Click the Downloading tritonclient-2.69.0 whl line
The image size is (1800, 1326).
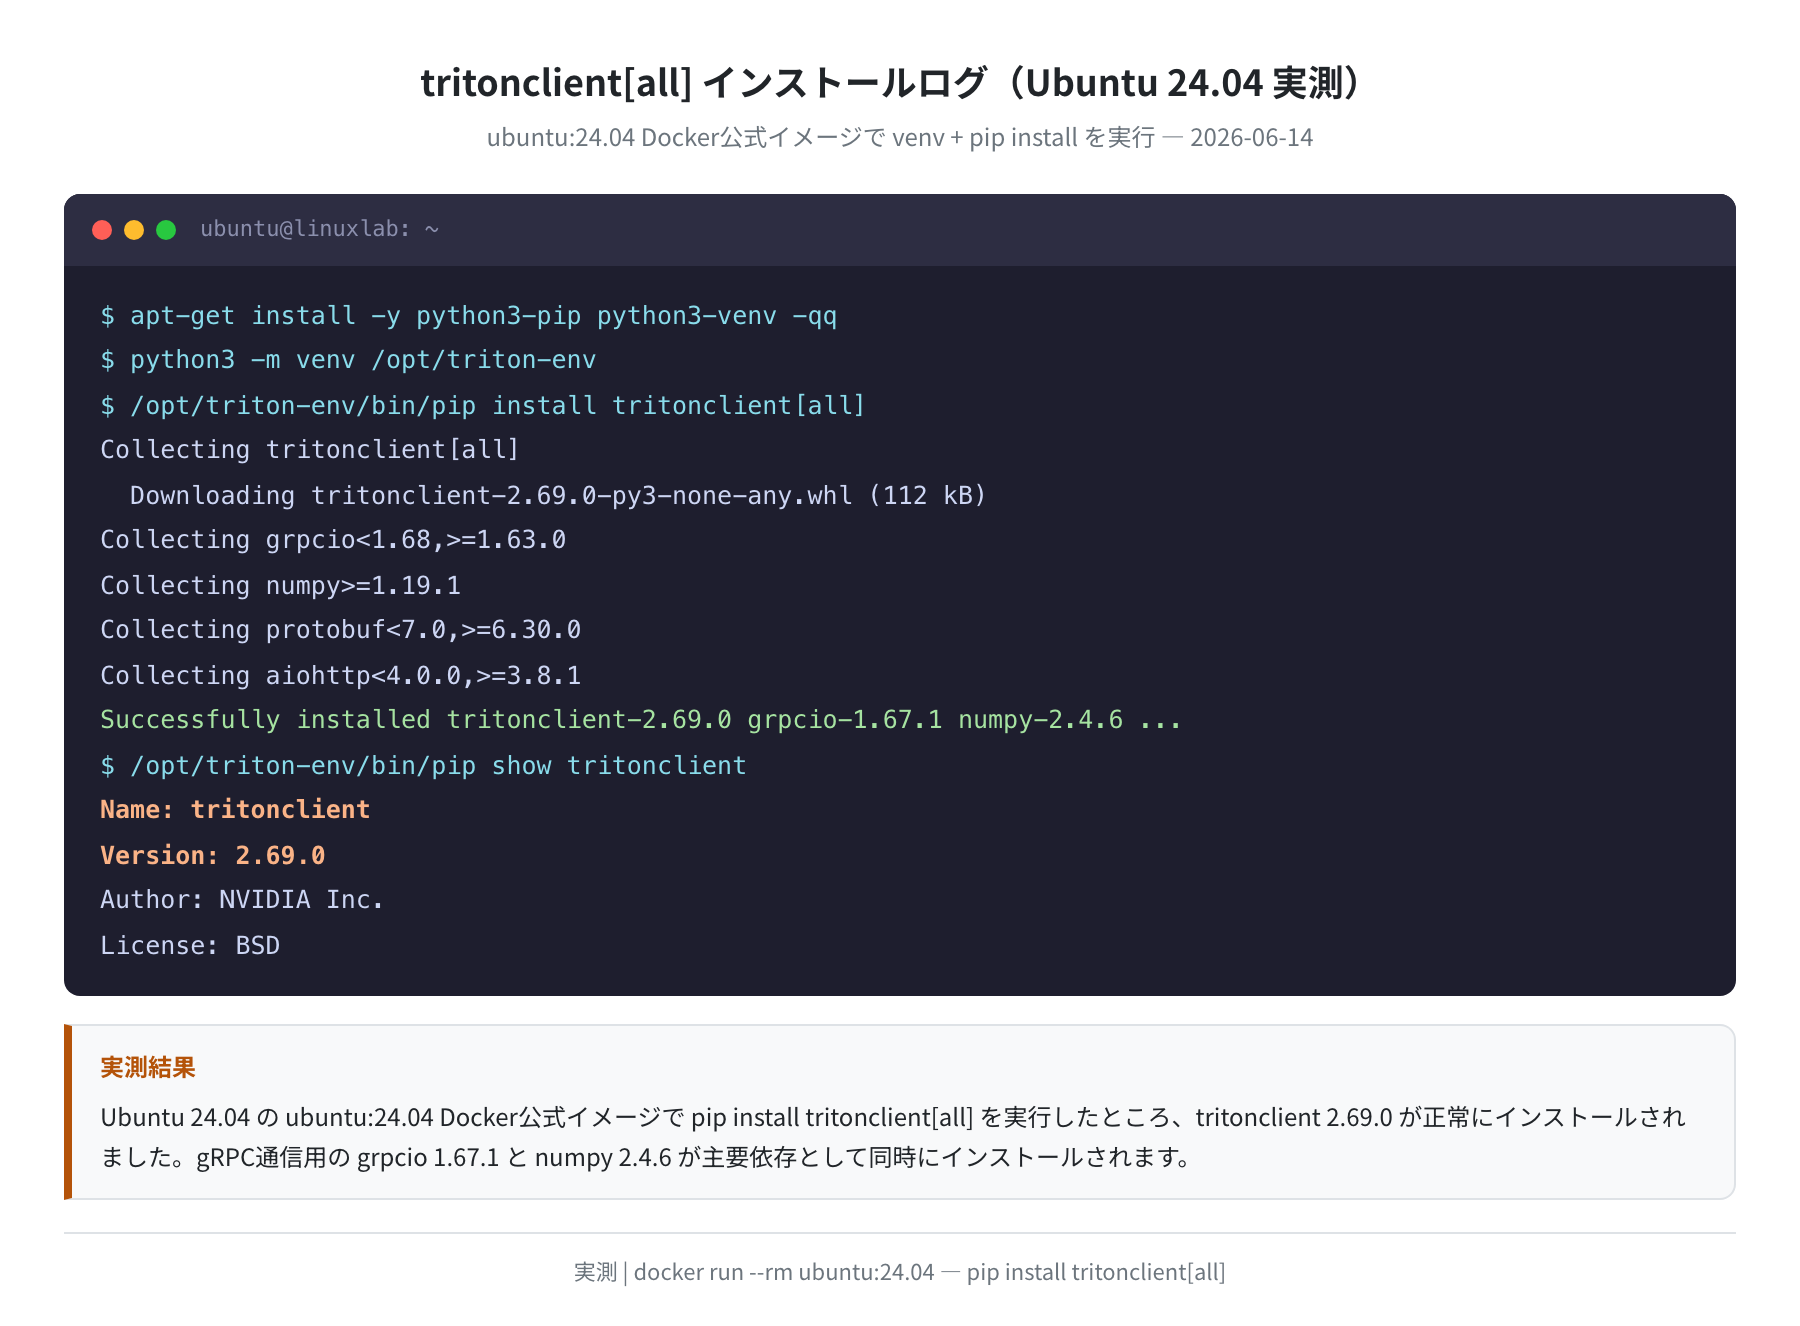click(558, 495)
